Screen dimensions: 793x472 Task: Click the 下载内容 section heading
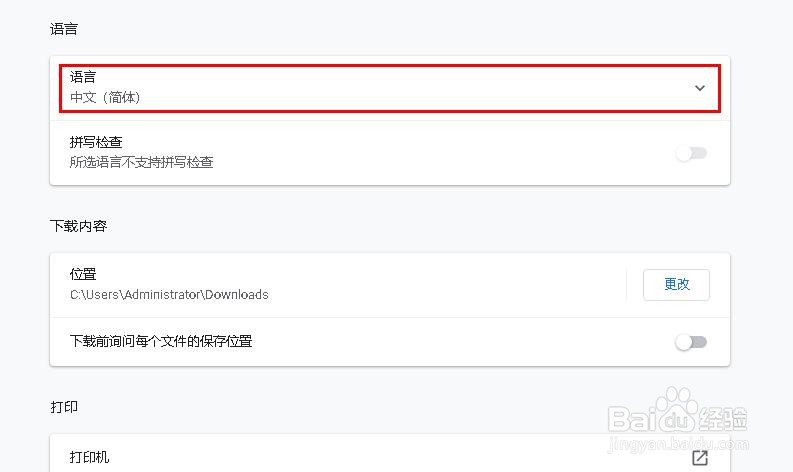(x=78, y=226)
